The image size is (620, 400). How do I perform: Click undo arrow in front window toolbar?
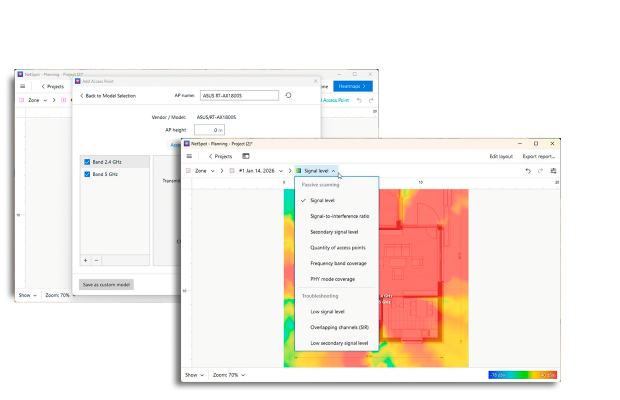point(527,171)
